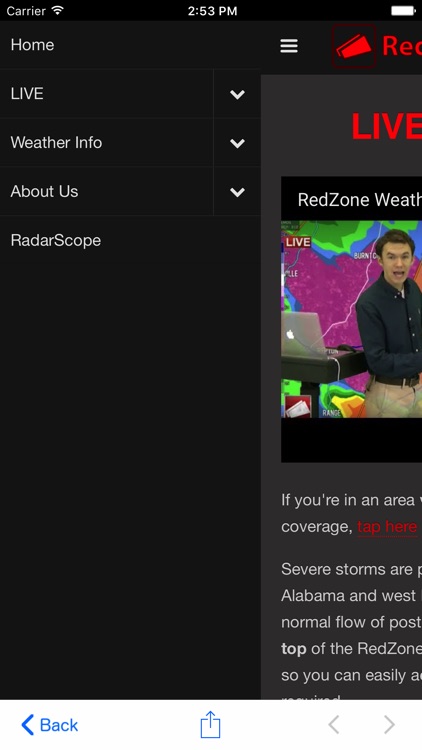Image resolution: width=422 pixels, height=750 pixels.
Task: Tap the 2:53 PM clock
Action: (212, 11)
